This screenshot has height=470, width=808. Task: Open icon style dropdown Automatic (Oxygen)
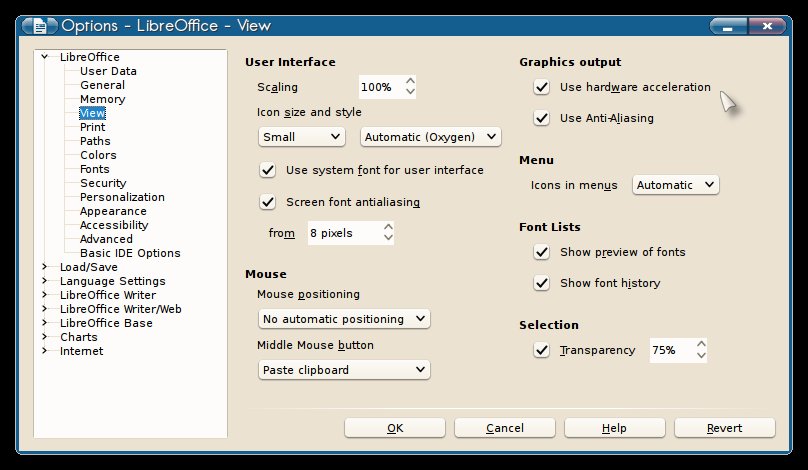[x=430, y=136]
